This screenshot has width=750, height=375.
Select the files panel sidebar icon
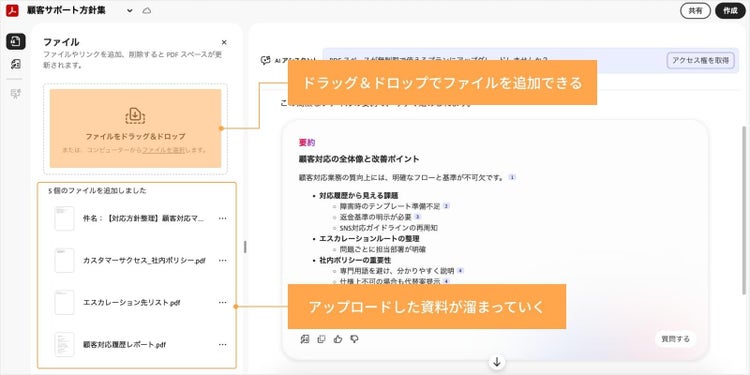[x=16, y=41]
